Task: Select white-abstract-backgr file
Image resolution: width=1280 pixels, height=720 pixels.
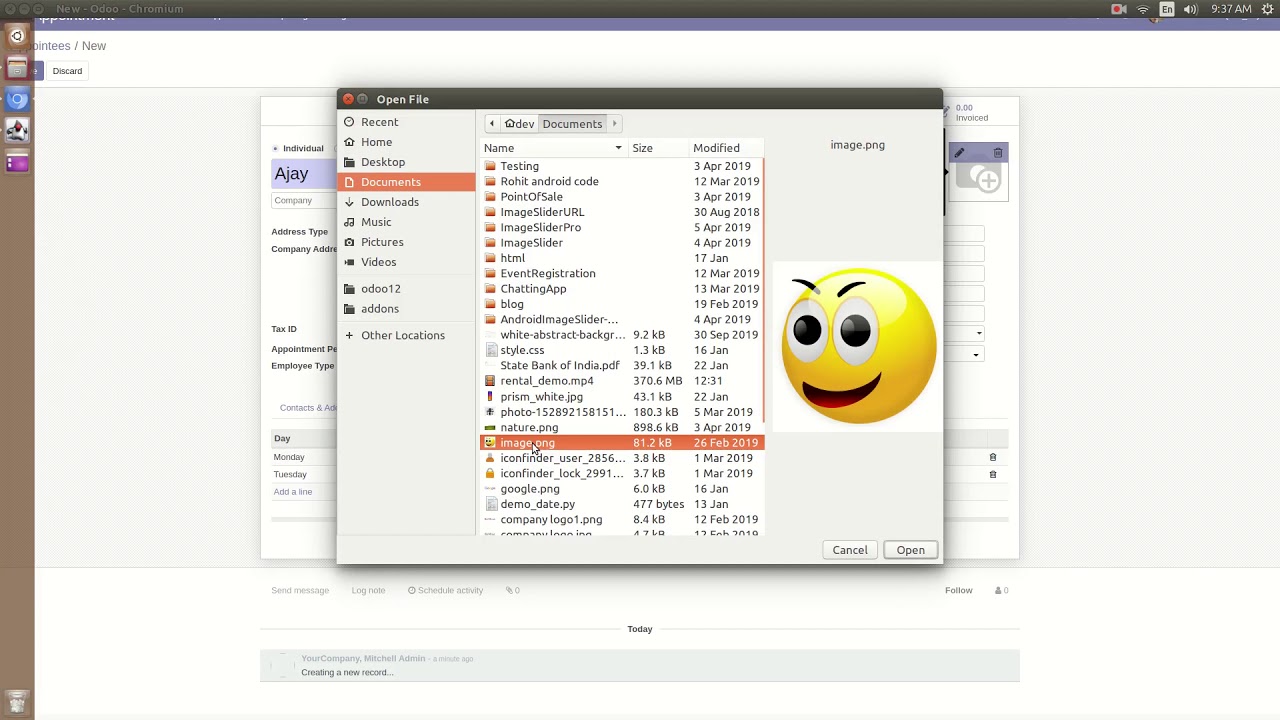Action: (621, 335)
